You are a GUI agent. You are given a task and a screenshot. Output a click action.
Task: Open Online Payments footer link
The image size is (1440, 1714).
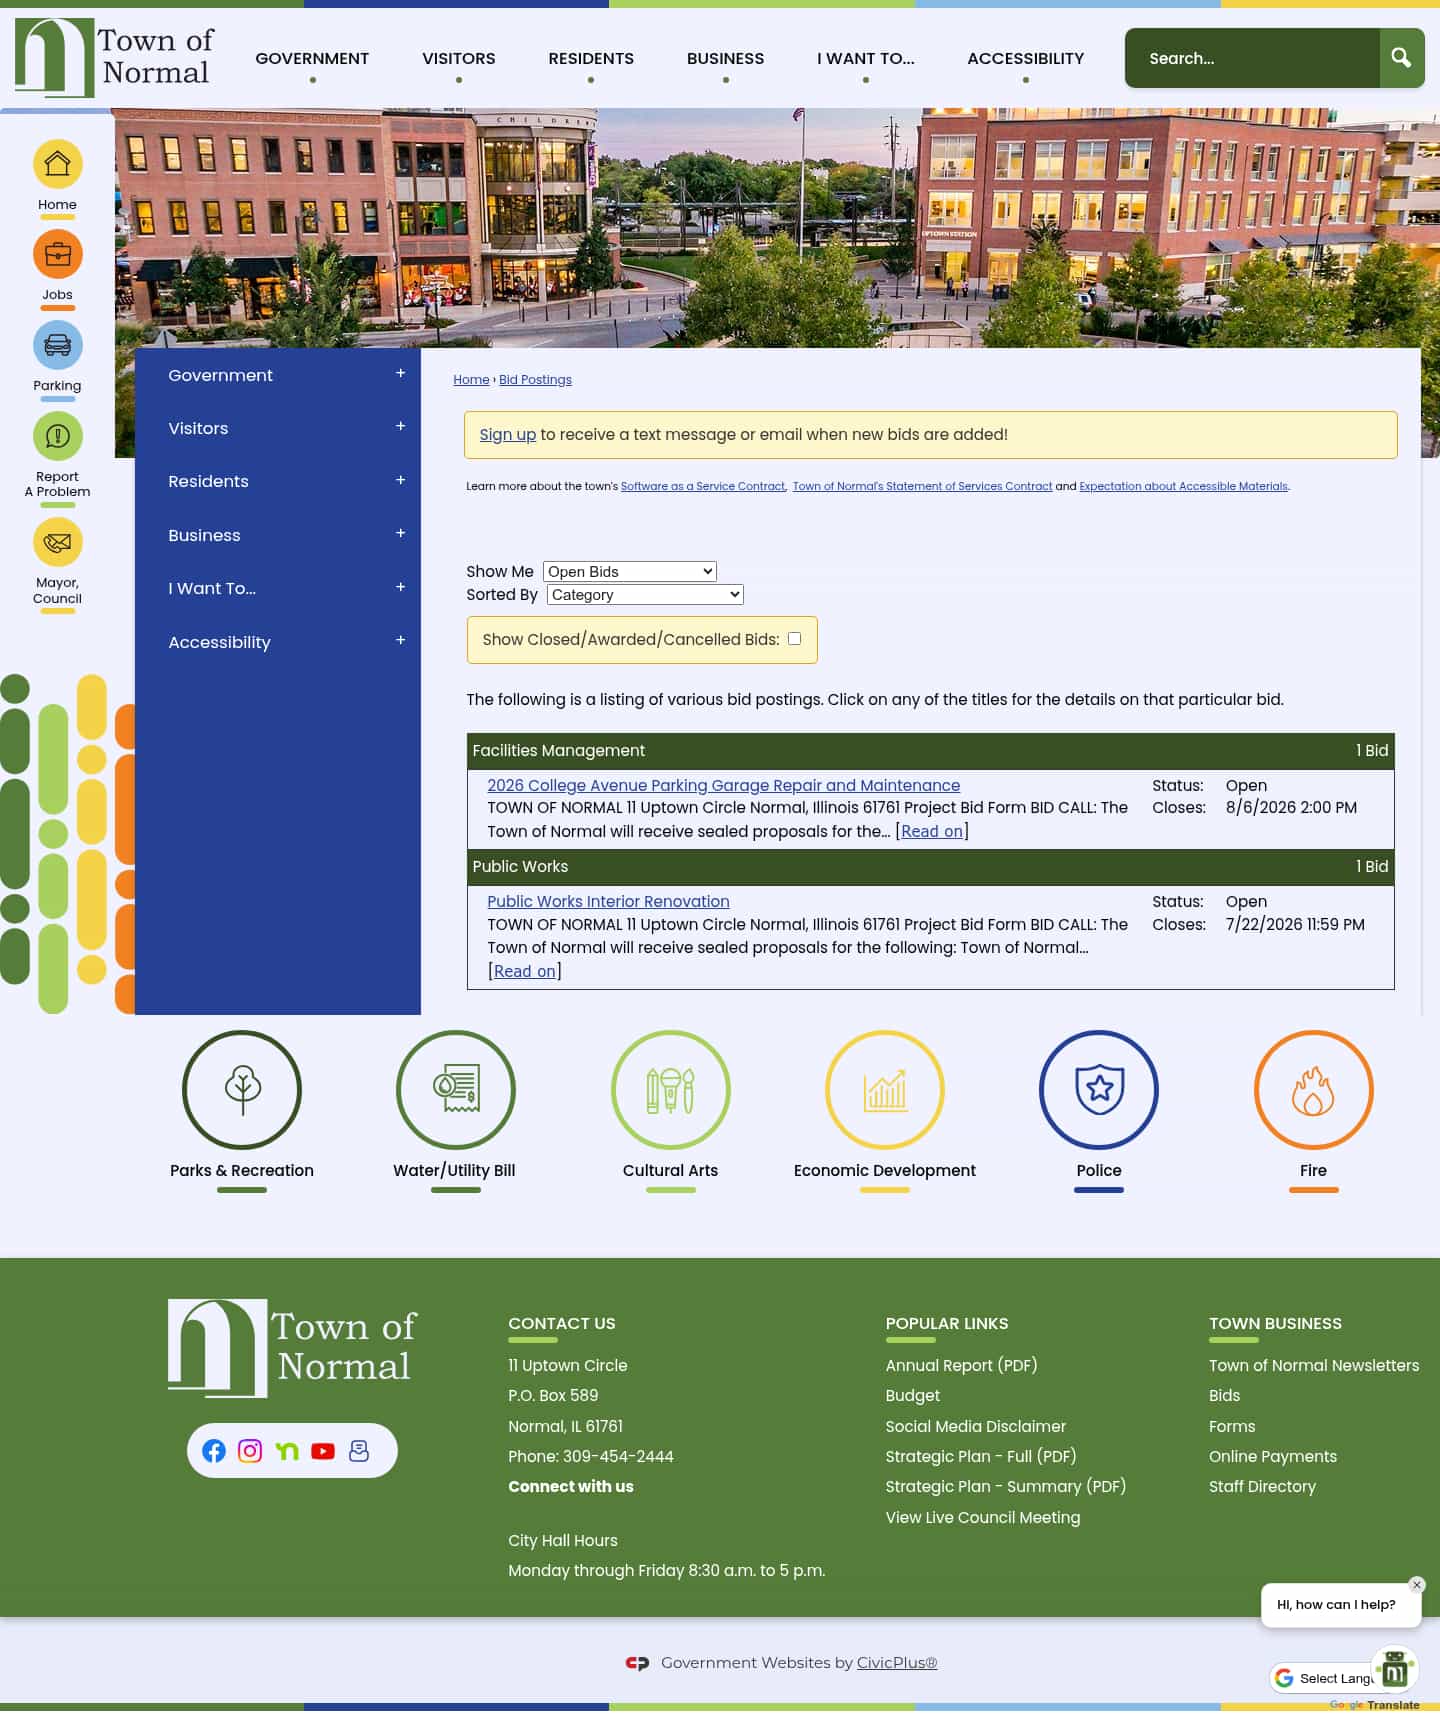click(1272, 1457)
